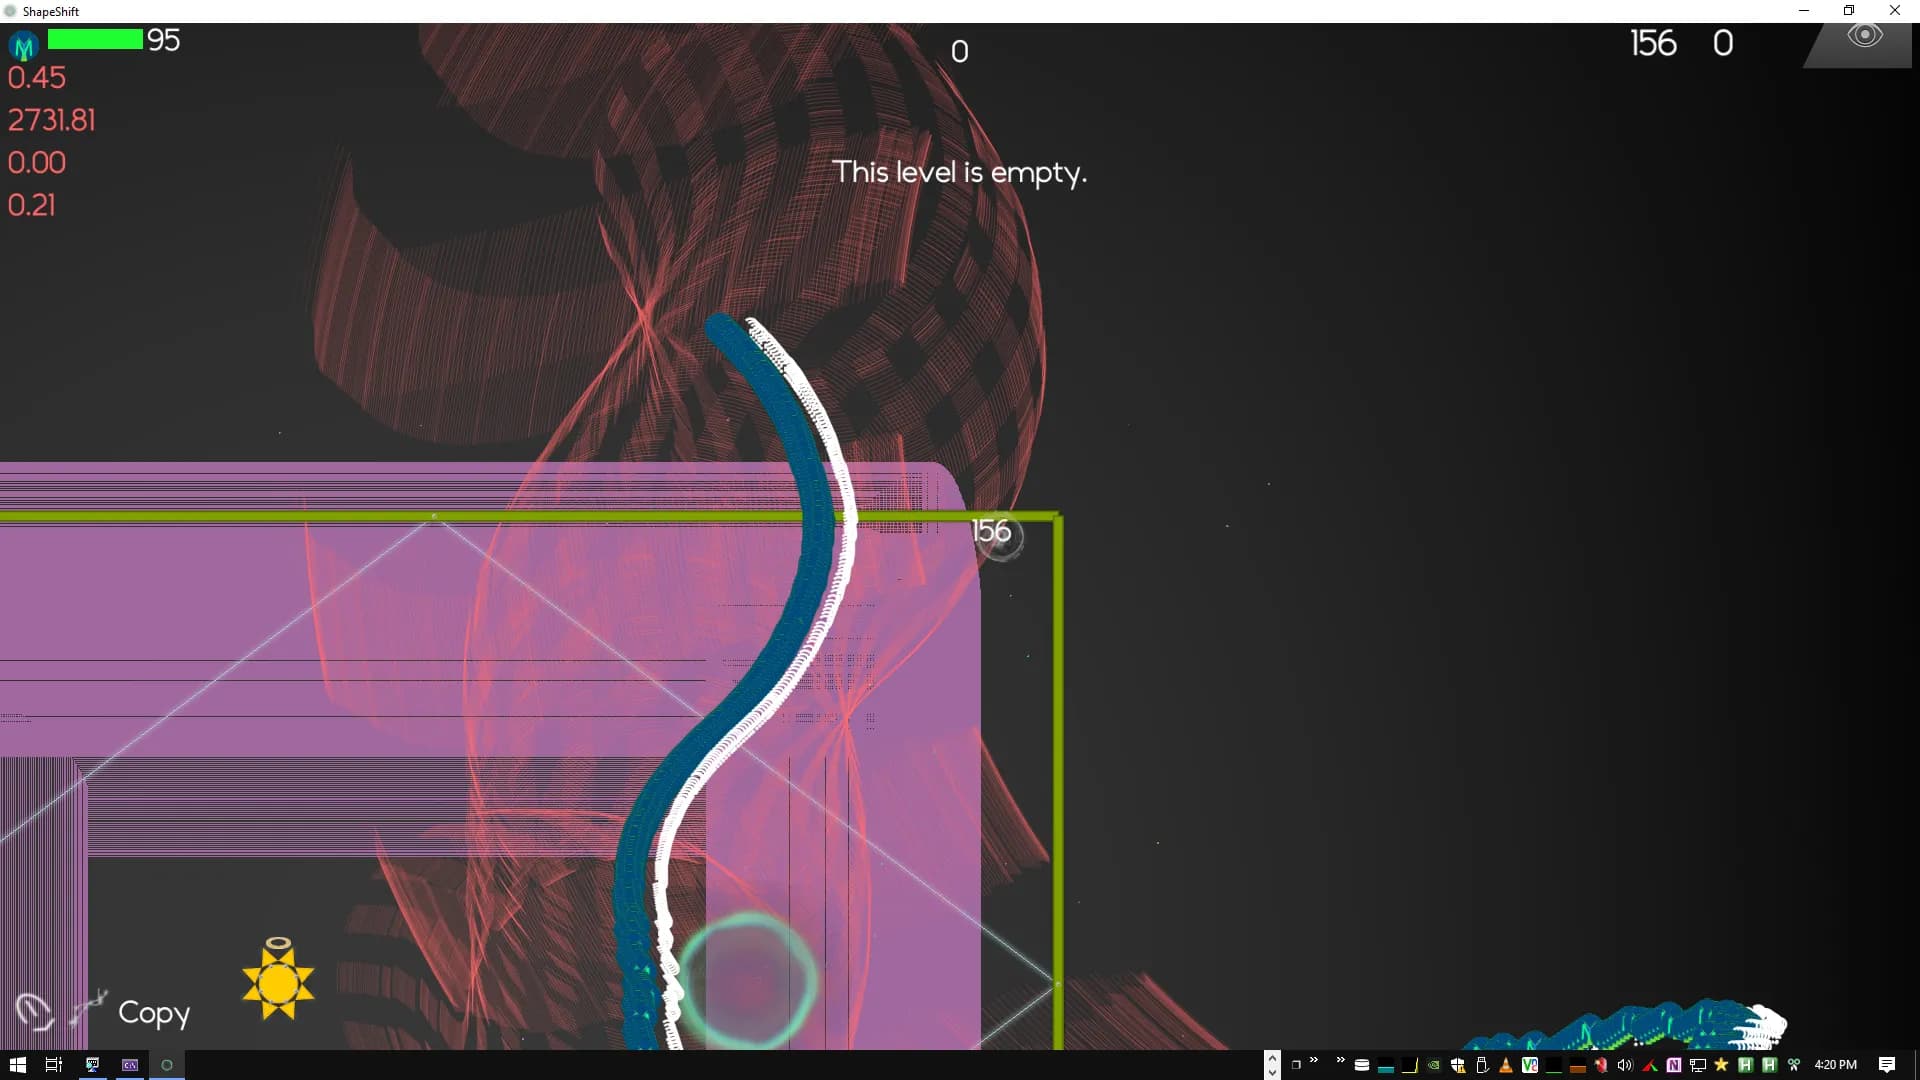
Task: Click the Copy label
Action: coord(154,1013)
